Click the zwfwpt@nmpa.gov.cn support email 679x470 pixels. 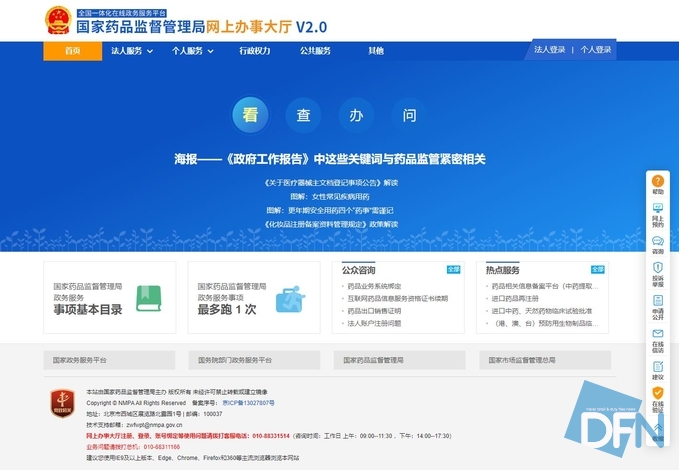click(154, 425)
